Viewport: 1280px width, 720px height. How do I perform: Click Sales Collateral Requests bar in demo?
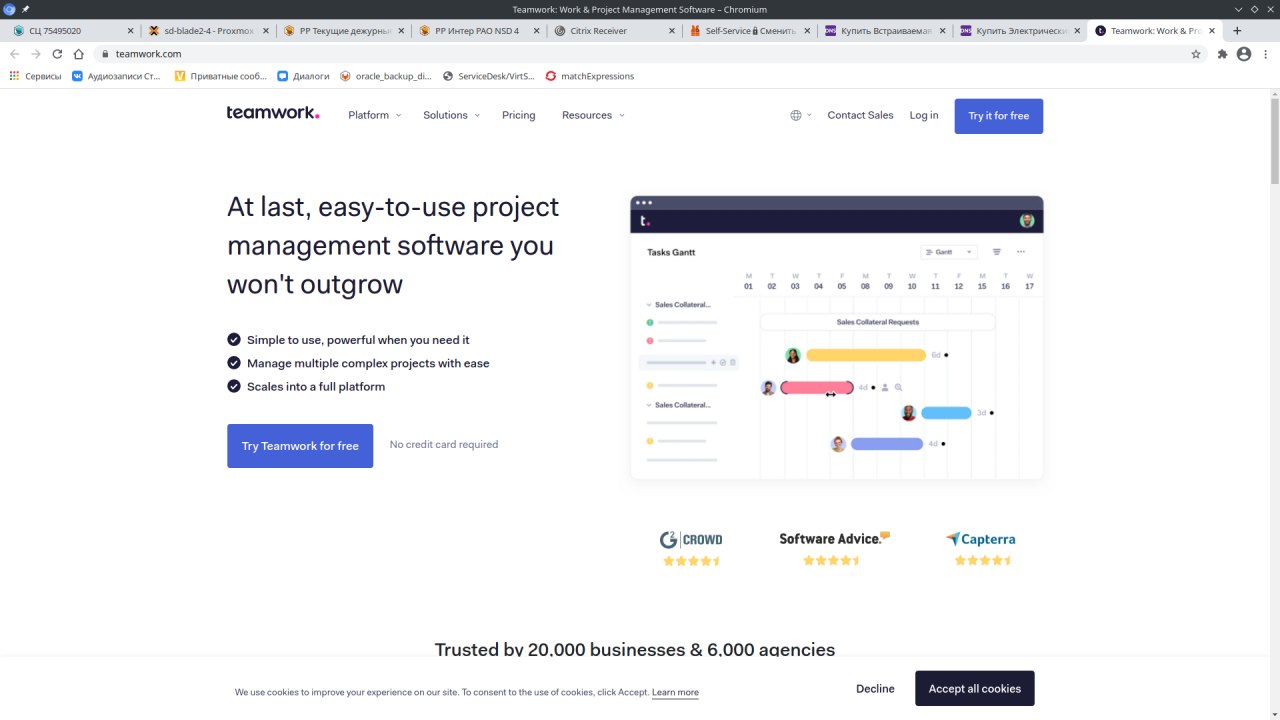click(877, 322)
